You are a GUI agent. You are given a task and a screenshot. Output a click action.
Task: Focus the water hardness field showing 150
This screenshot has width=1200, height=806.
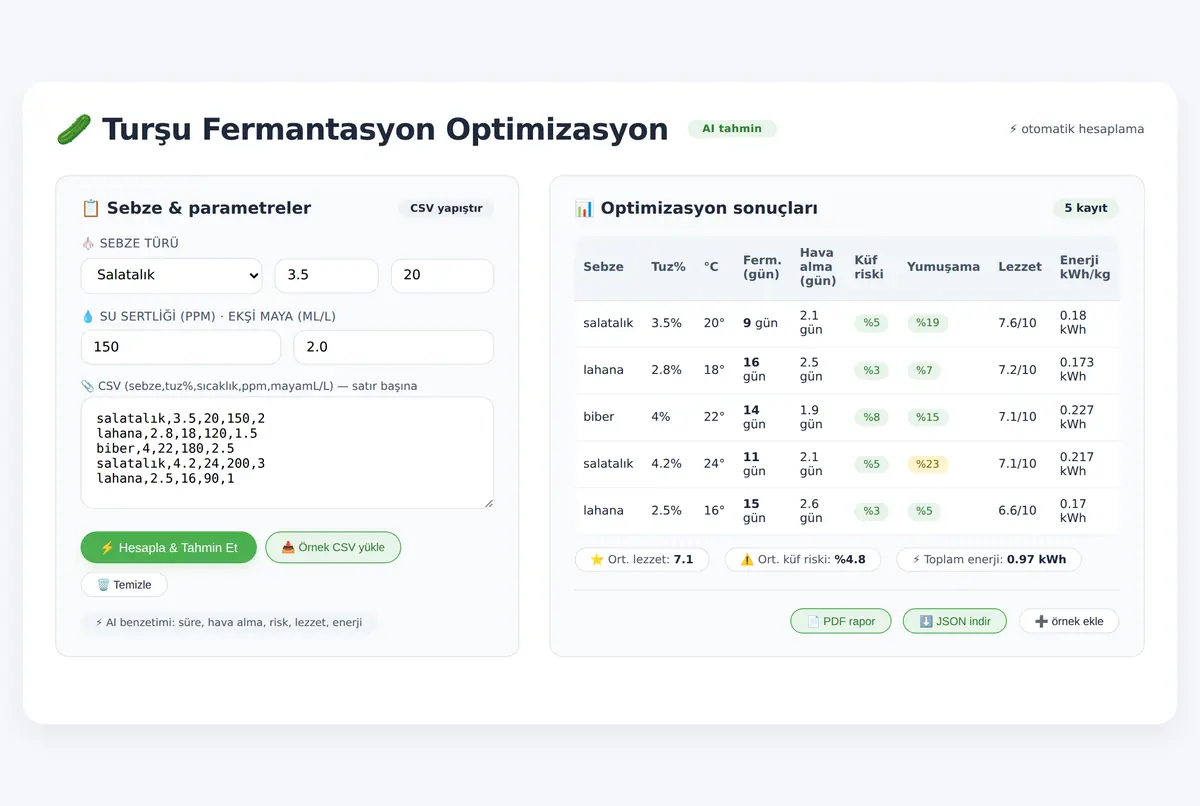(x=181, y=347)
